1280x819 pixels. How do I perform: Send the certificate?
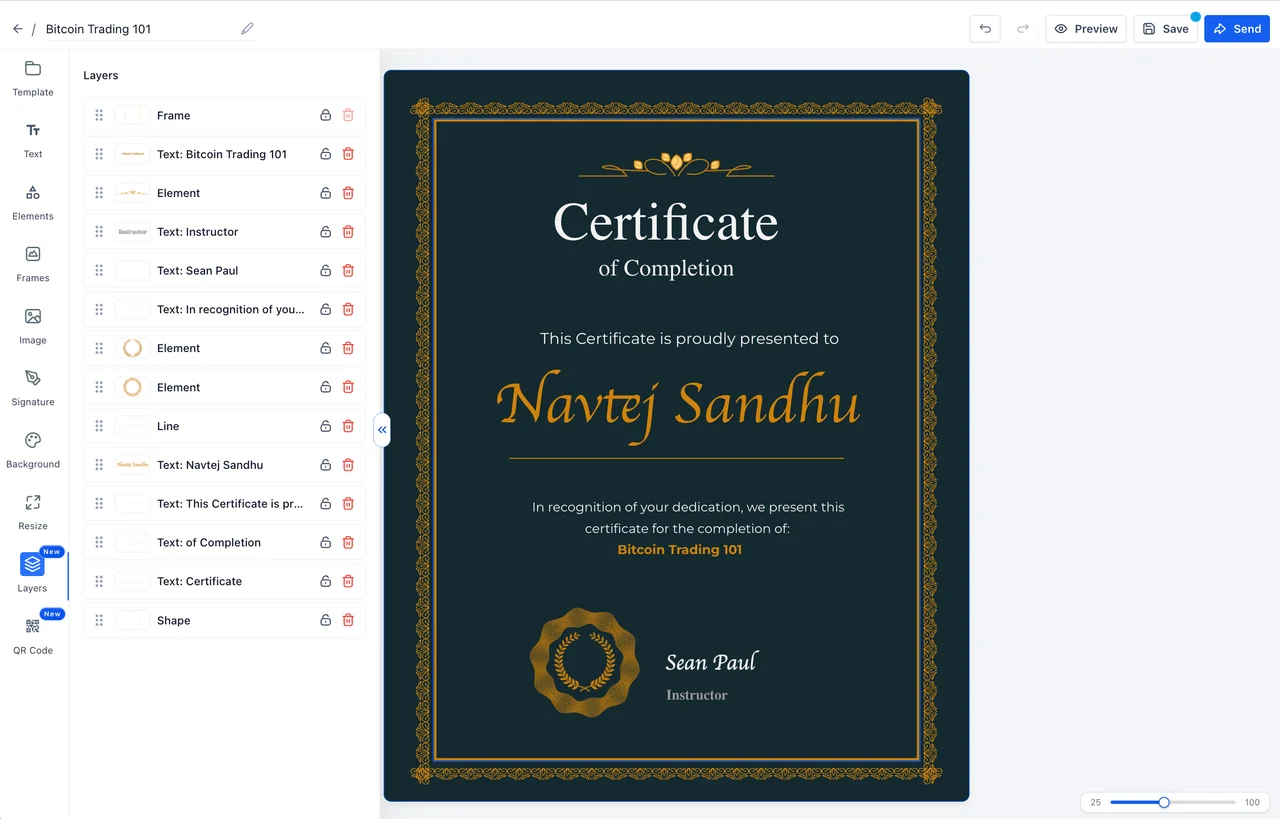(x=1237, y=29)
